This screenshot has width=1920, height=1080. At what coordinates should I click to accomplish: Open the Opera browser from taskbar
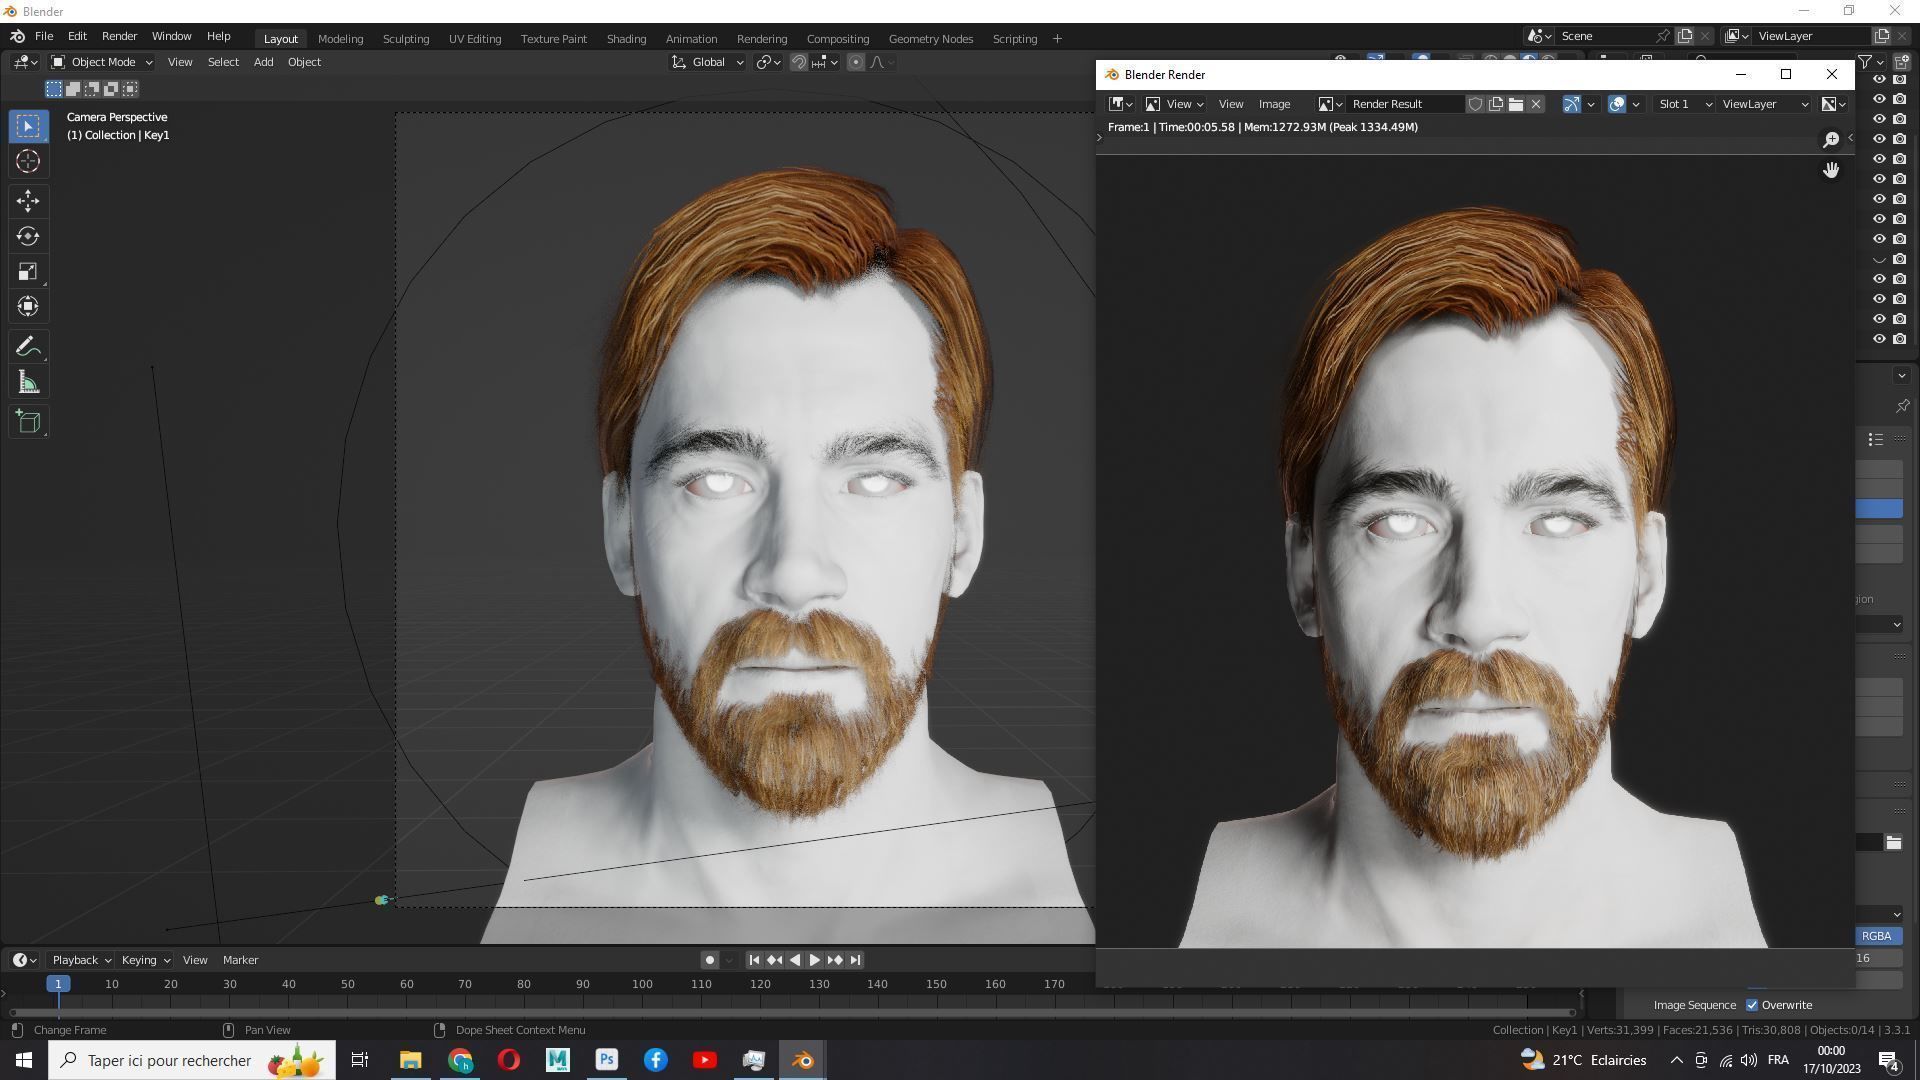coord(508,1060)
